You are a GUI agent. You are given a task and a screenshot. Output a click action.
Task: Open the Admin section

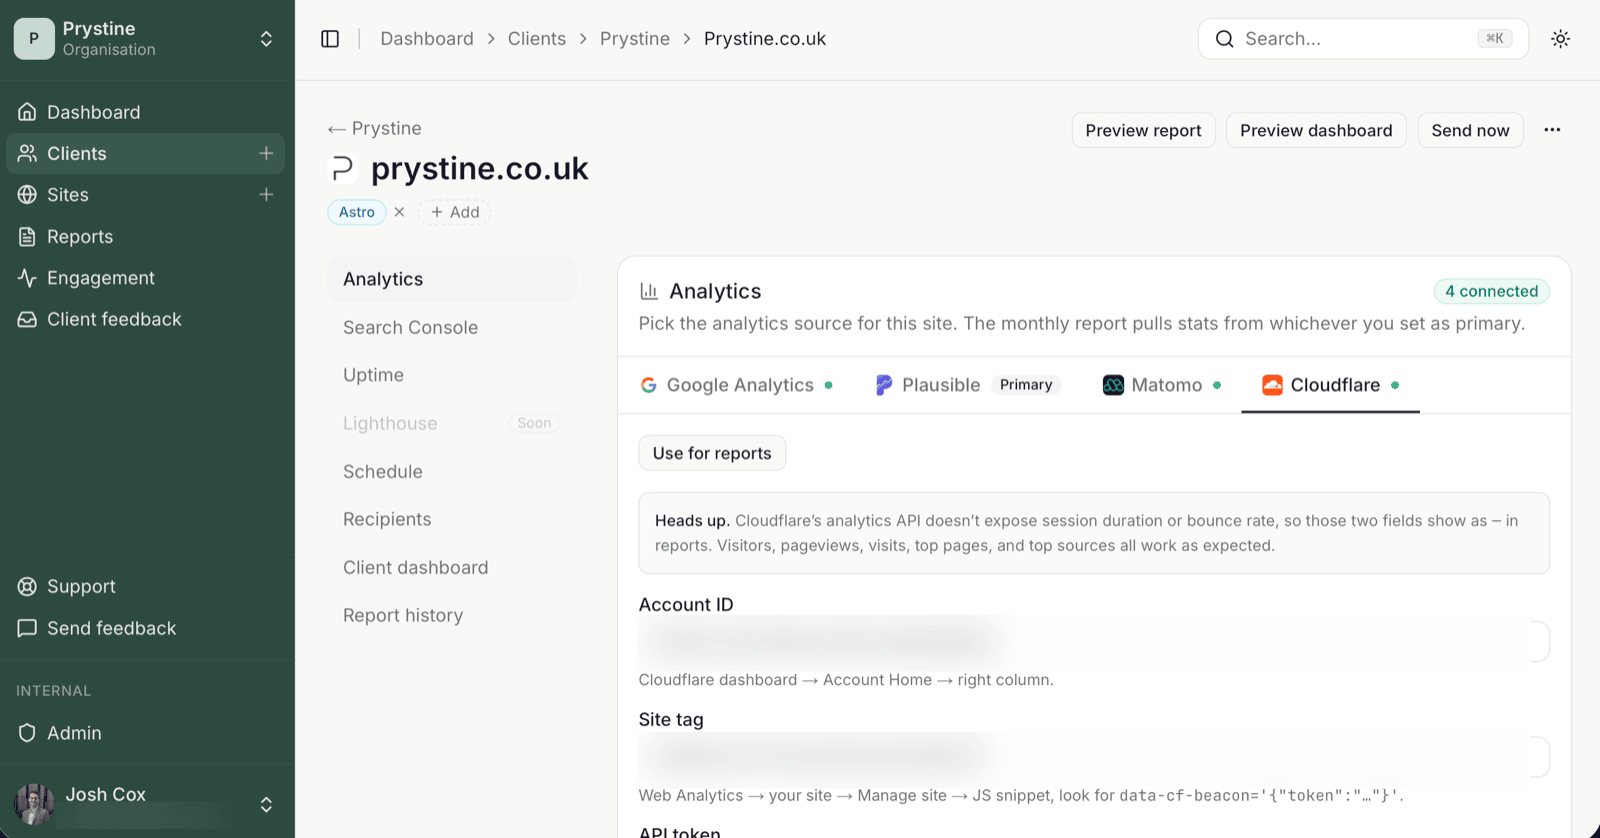(x=145, y=733)
